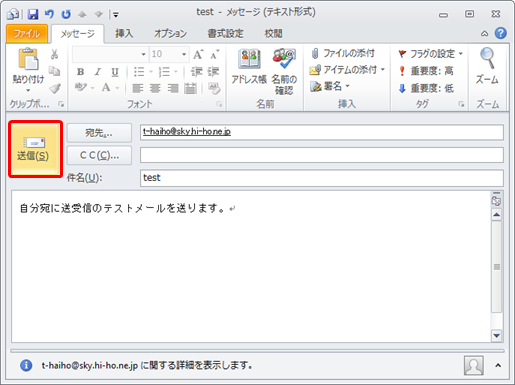Click the font color A icon

pos(106,87)
